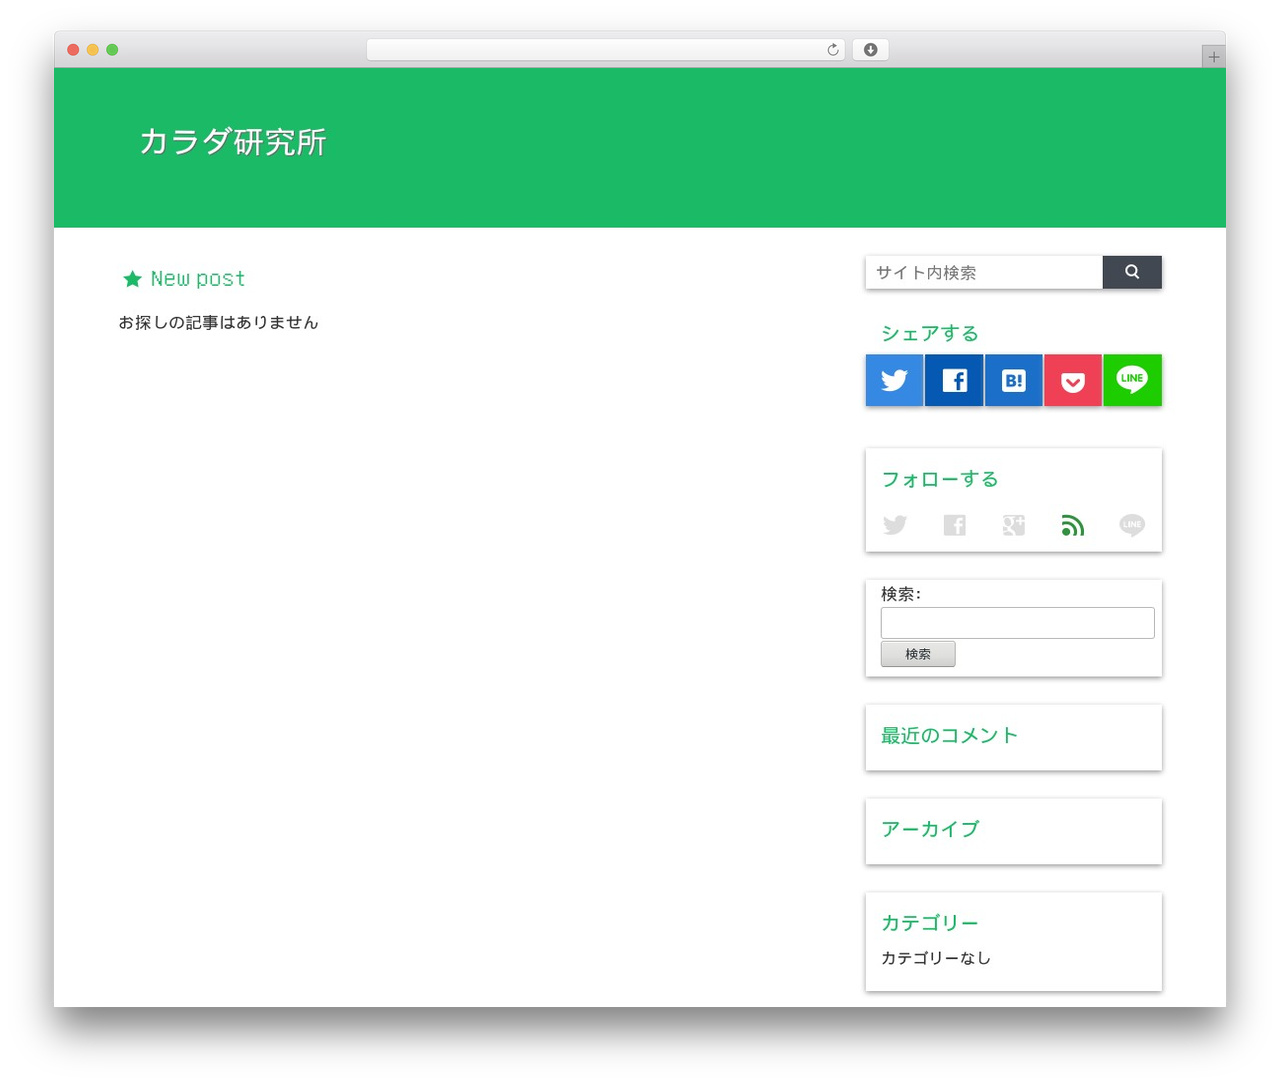Share the page on LINE

(x=1132, y=380)
